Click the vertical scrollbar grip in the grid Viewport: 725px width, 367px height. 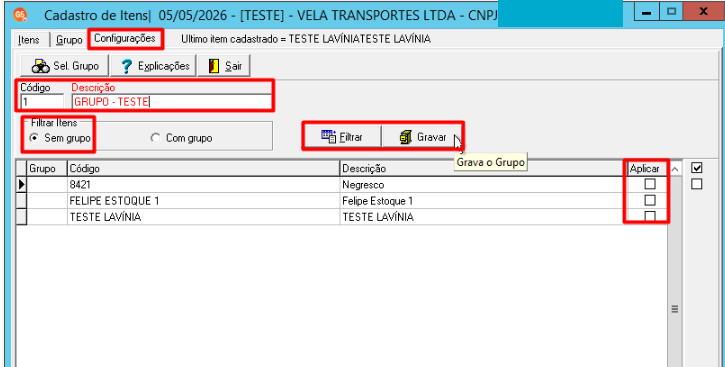point(675,309)
